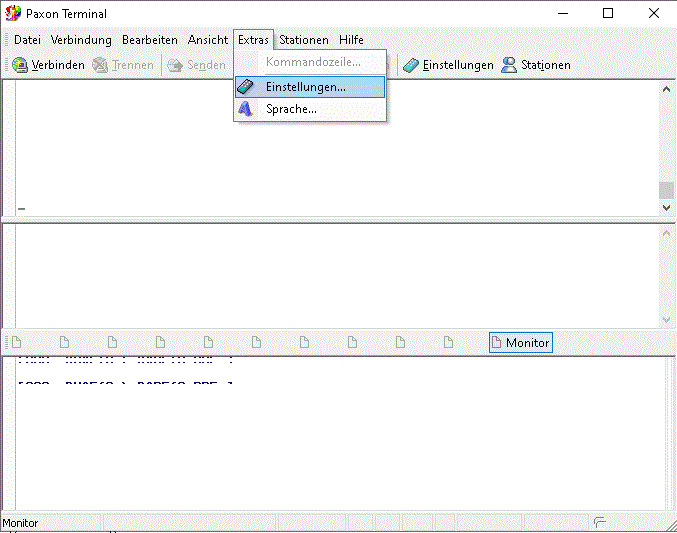Choose Einstellungen... in Extras menu
The width and height of the screenshot is (677, 533).
point(310,87)
